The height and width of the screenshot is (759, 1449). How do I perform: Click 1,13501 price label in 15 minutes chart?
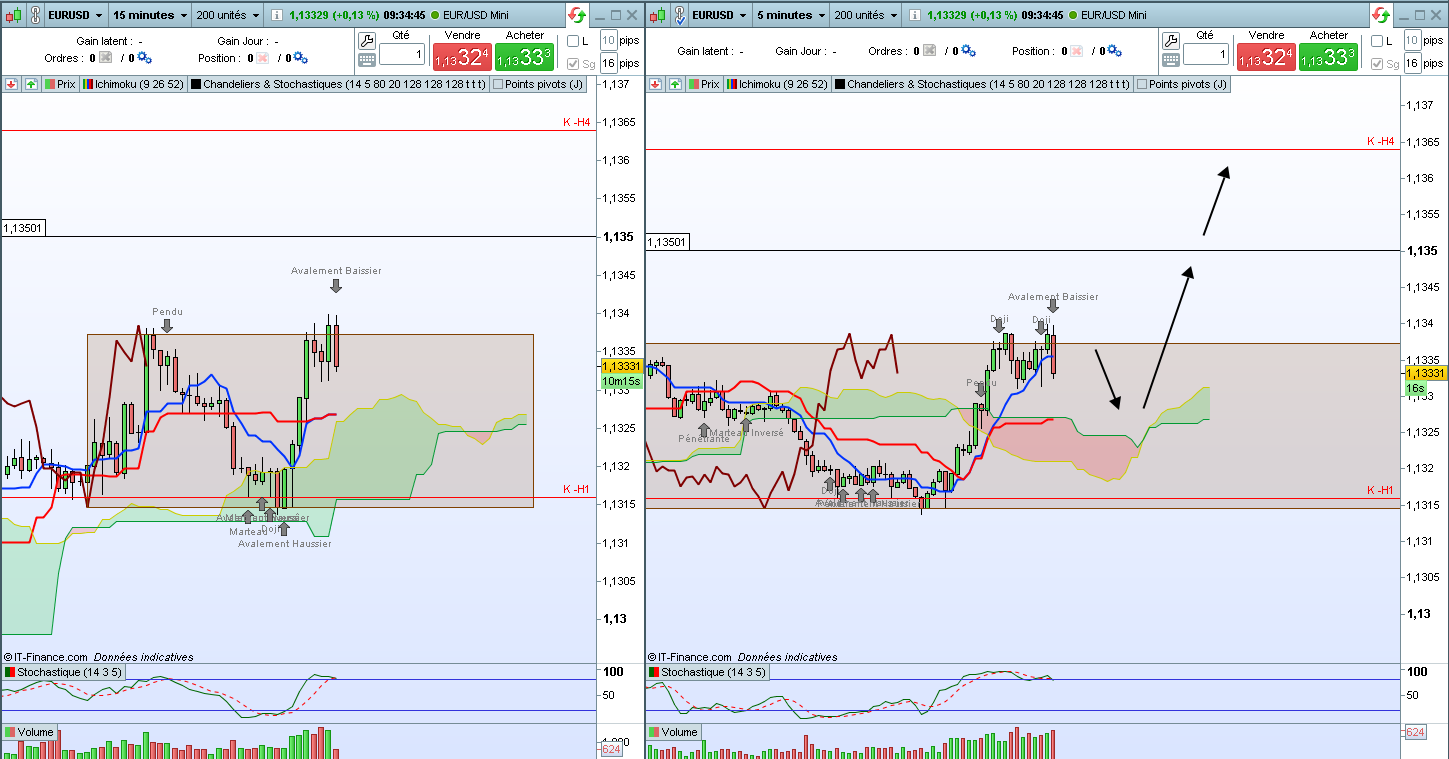24,228
